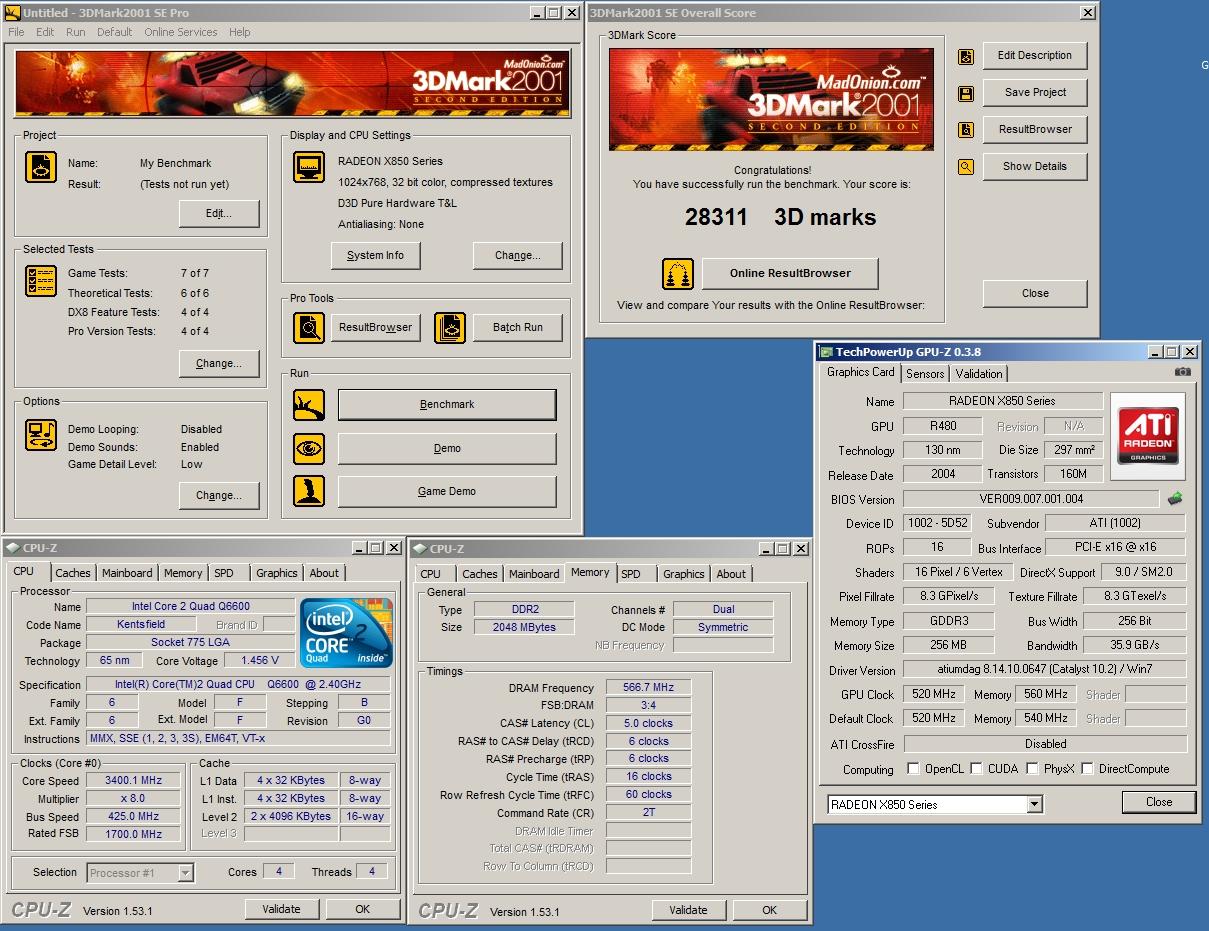Click the System Info button

point(375,256)
